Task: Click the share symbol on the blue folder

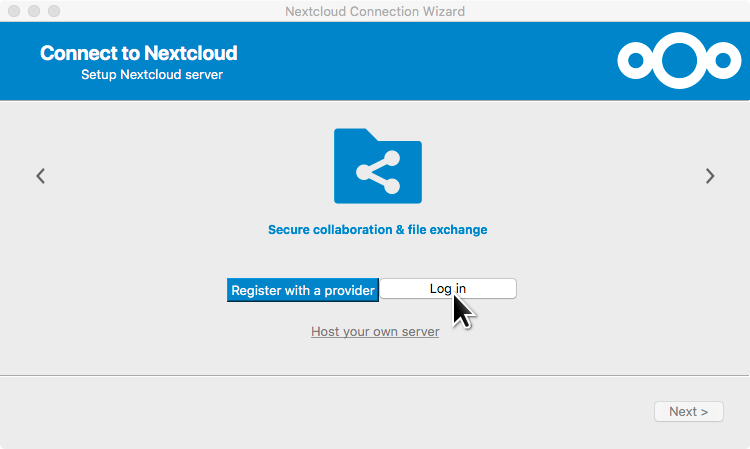Action: coord(378,172)
